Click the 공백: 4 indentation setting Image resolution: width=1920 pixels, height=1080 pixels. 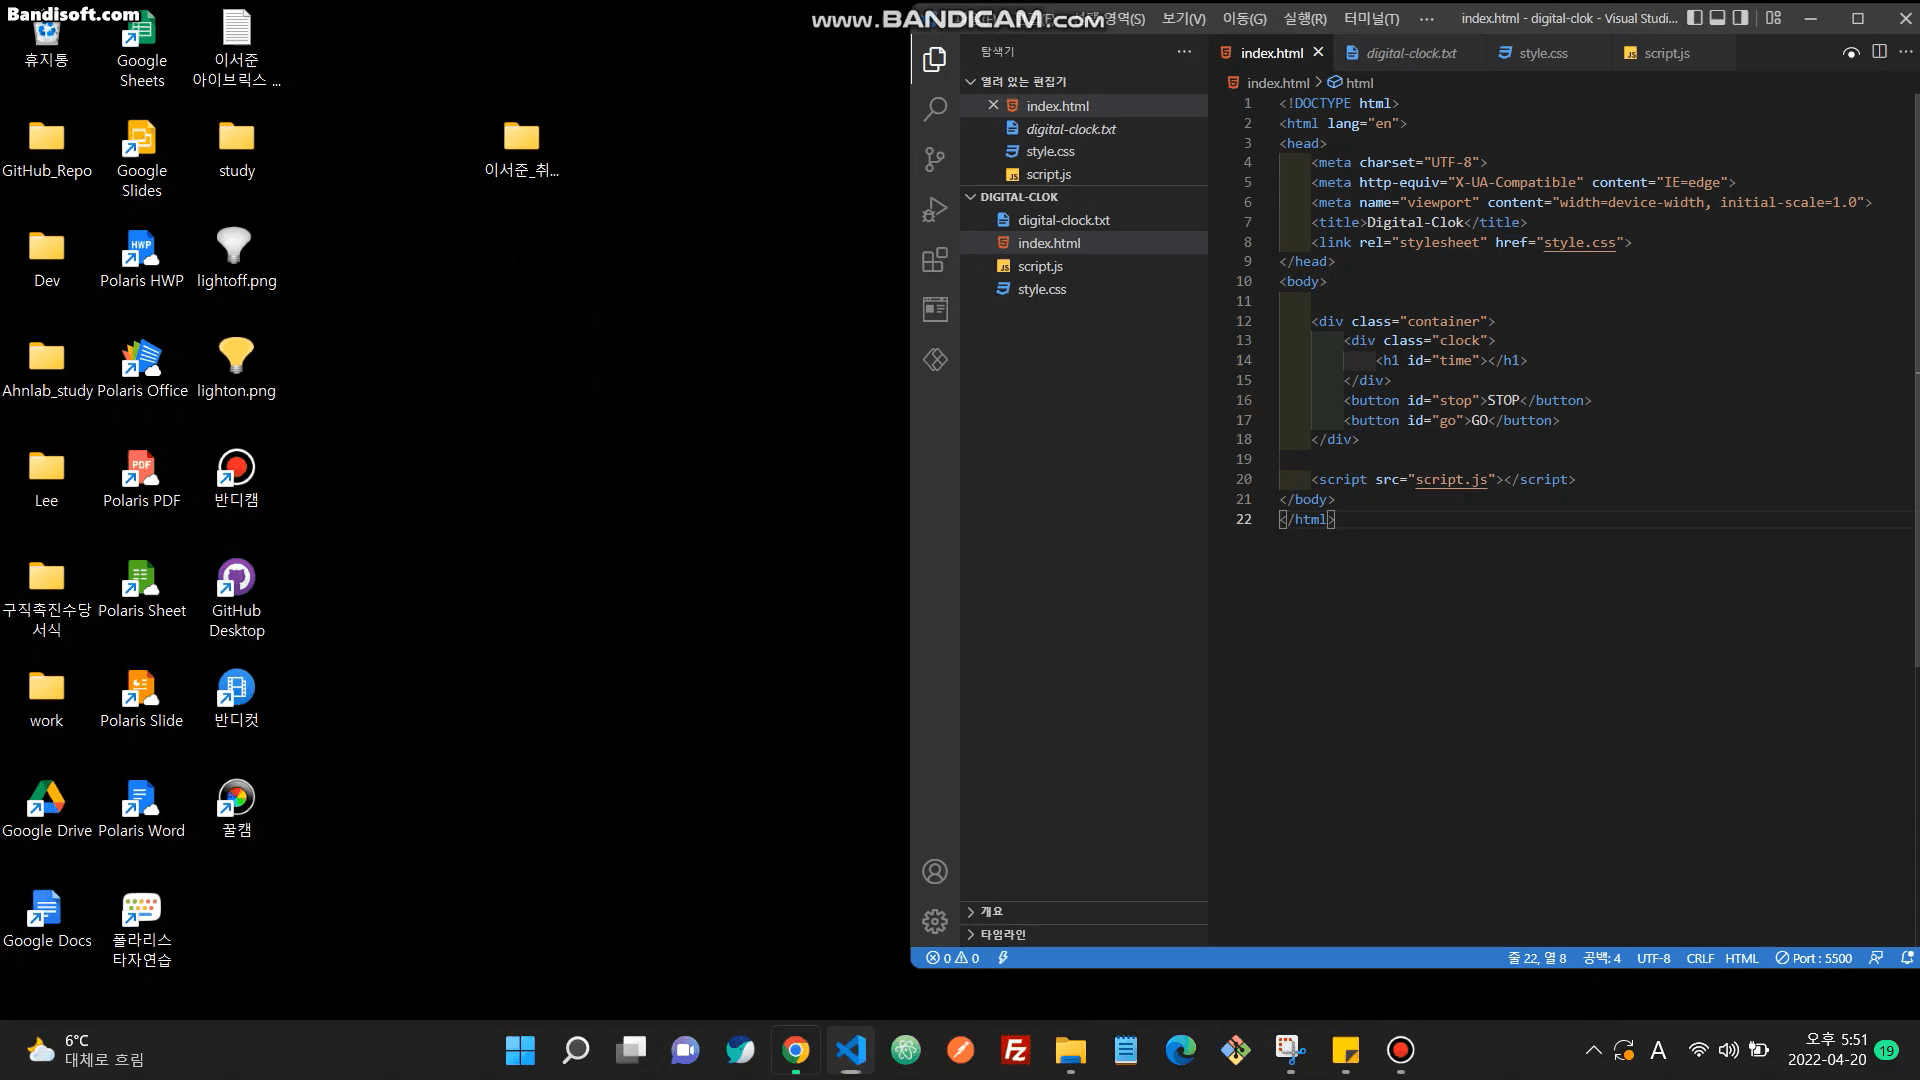(x=1601, y=958)
